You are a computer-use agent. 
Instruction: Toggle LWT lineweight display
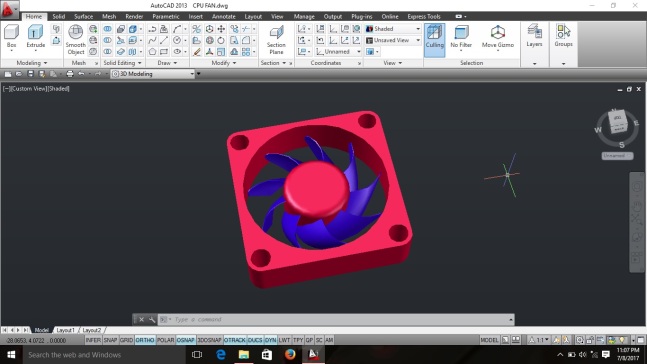pos(284,340)
